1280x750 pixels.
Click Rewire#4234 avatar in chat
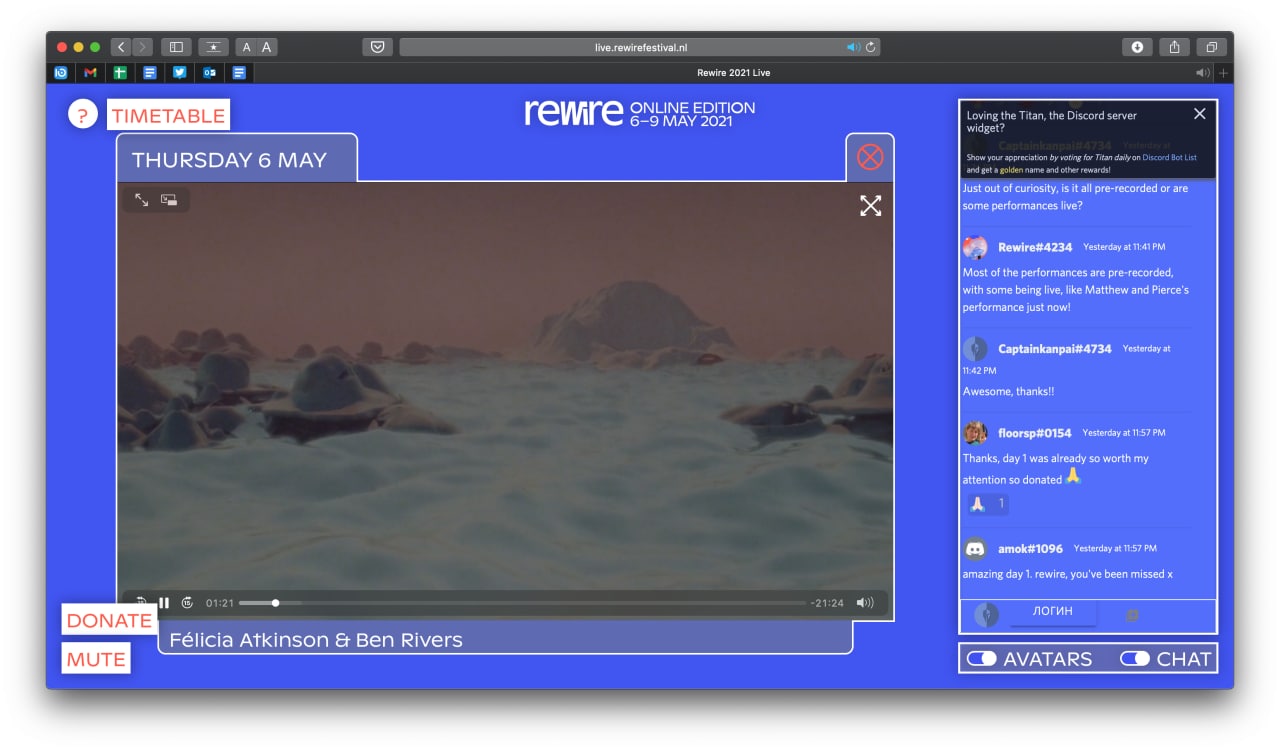(975, 247)
